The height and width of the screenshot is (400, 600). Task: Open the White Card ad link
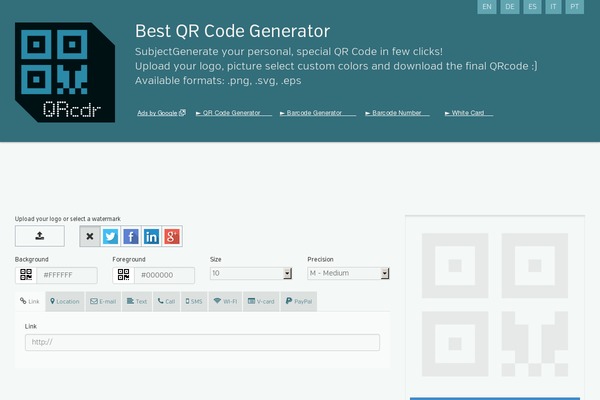468,113
